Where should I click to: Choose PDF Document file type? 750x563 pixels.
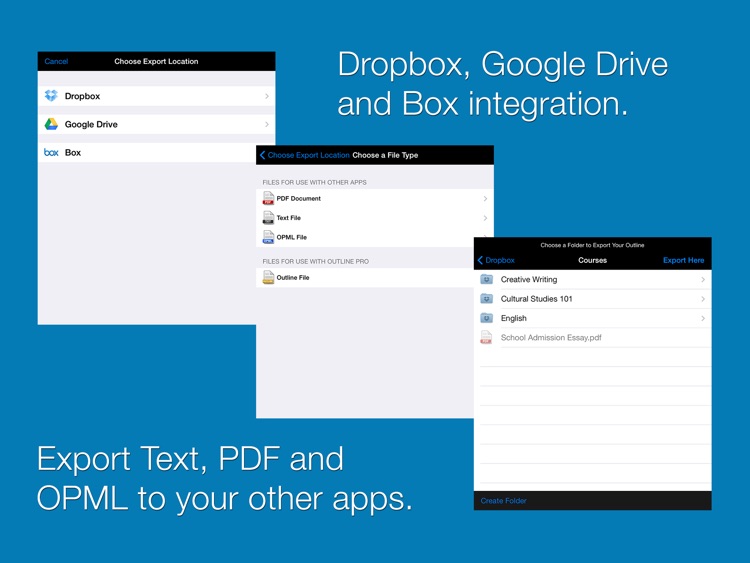375,199
